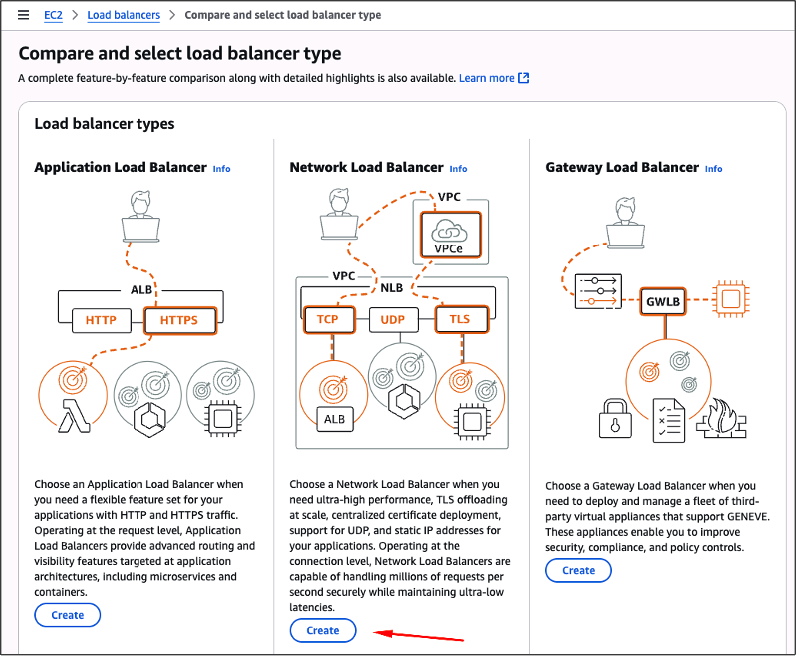Open the hamburger navigation menu
The image size is (797, 658).
click(x=23, y=15)
